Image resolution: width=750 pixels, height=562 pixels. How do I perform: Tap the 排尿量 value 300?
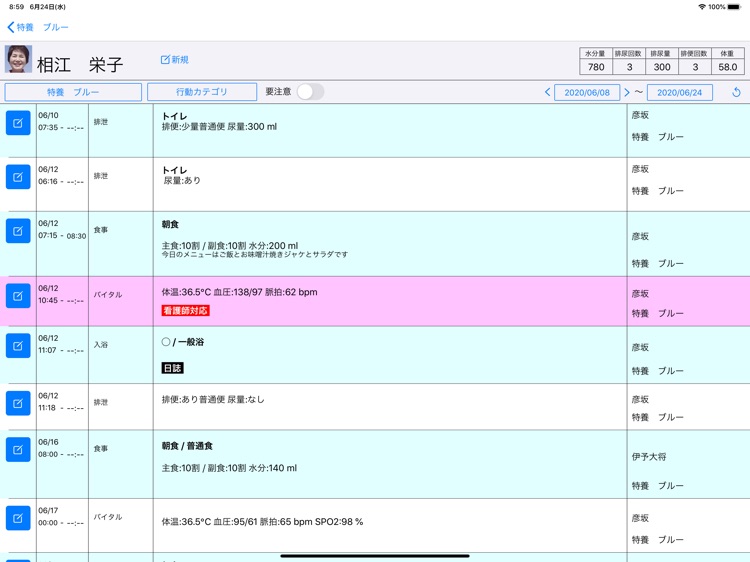(662, 67)
